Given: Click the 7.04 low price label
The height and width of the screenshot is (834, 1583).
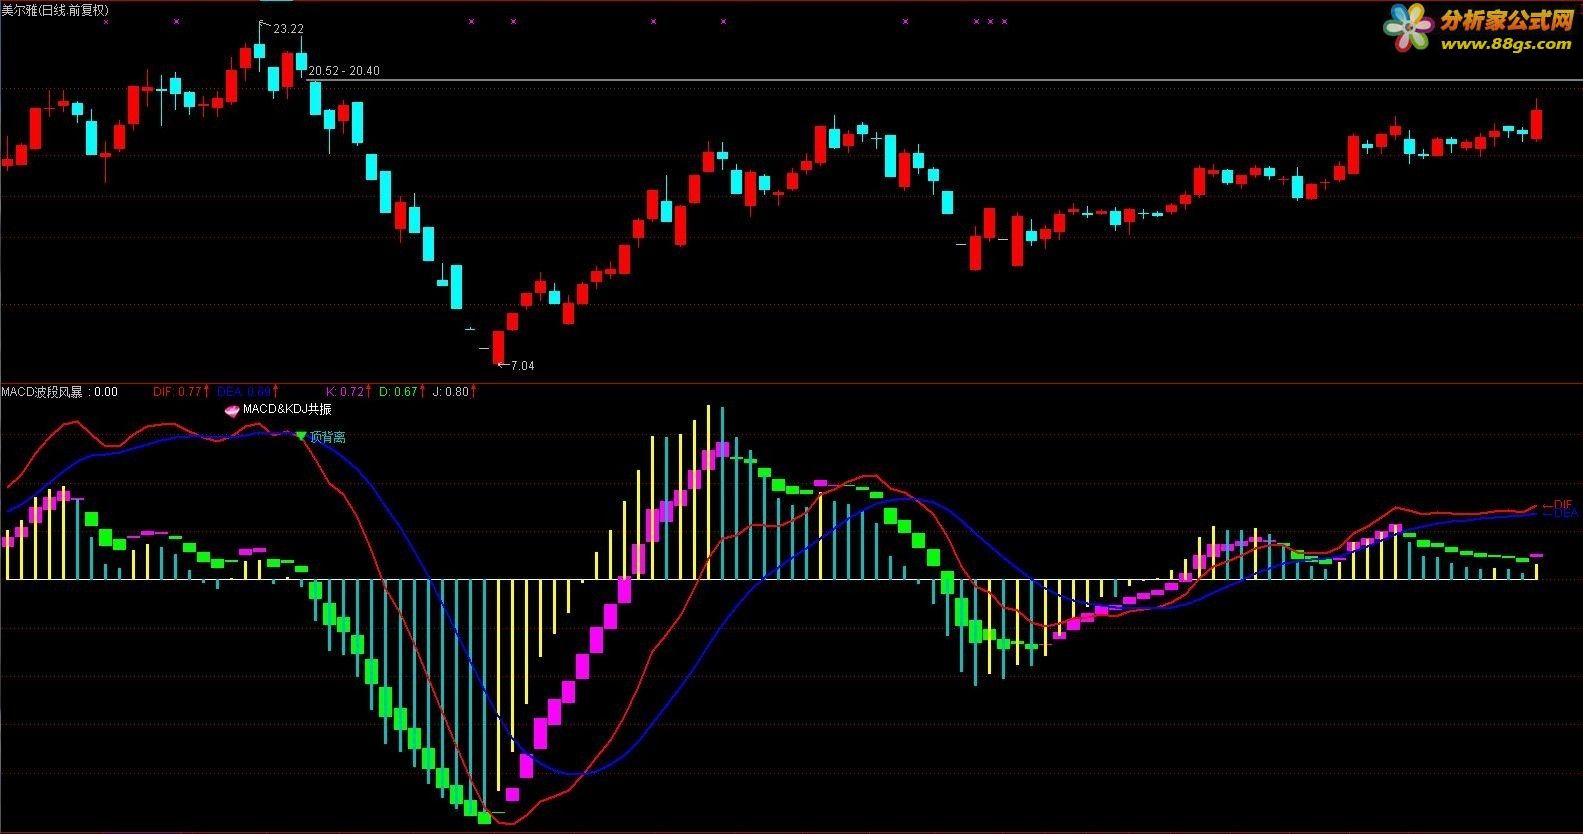Looking at the screenshot, I should click(522, 366).
